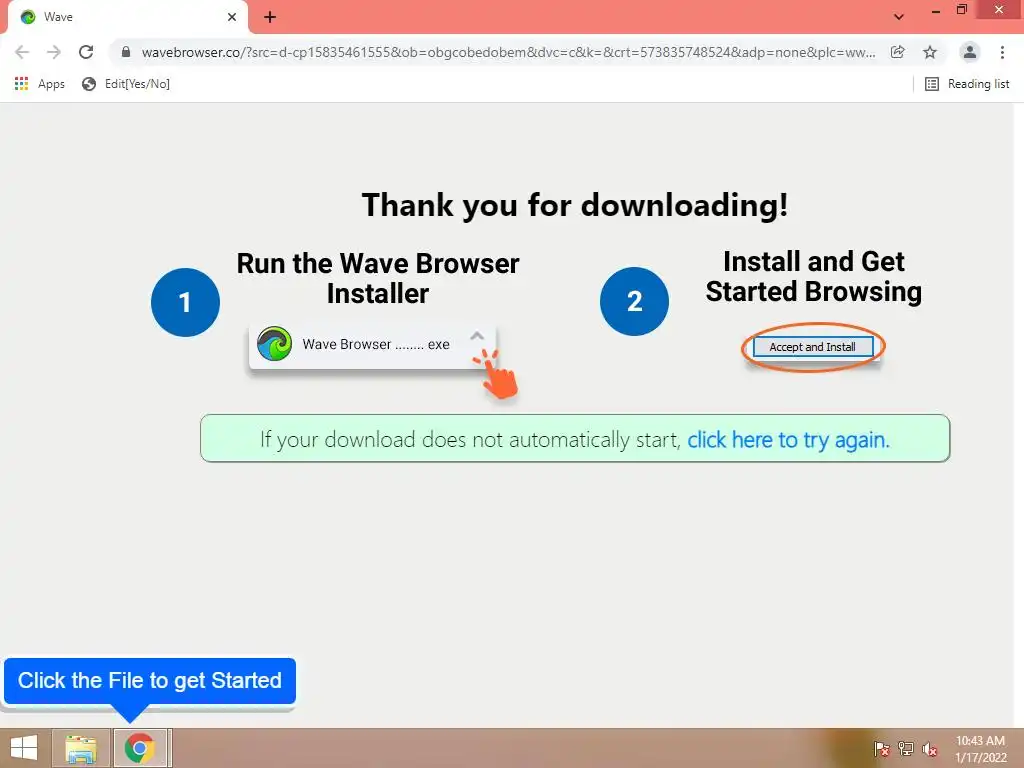Open the Reading list panel
Screen dimensions: 1024x768
tap(967, 84)
